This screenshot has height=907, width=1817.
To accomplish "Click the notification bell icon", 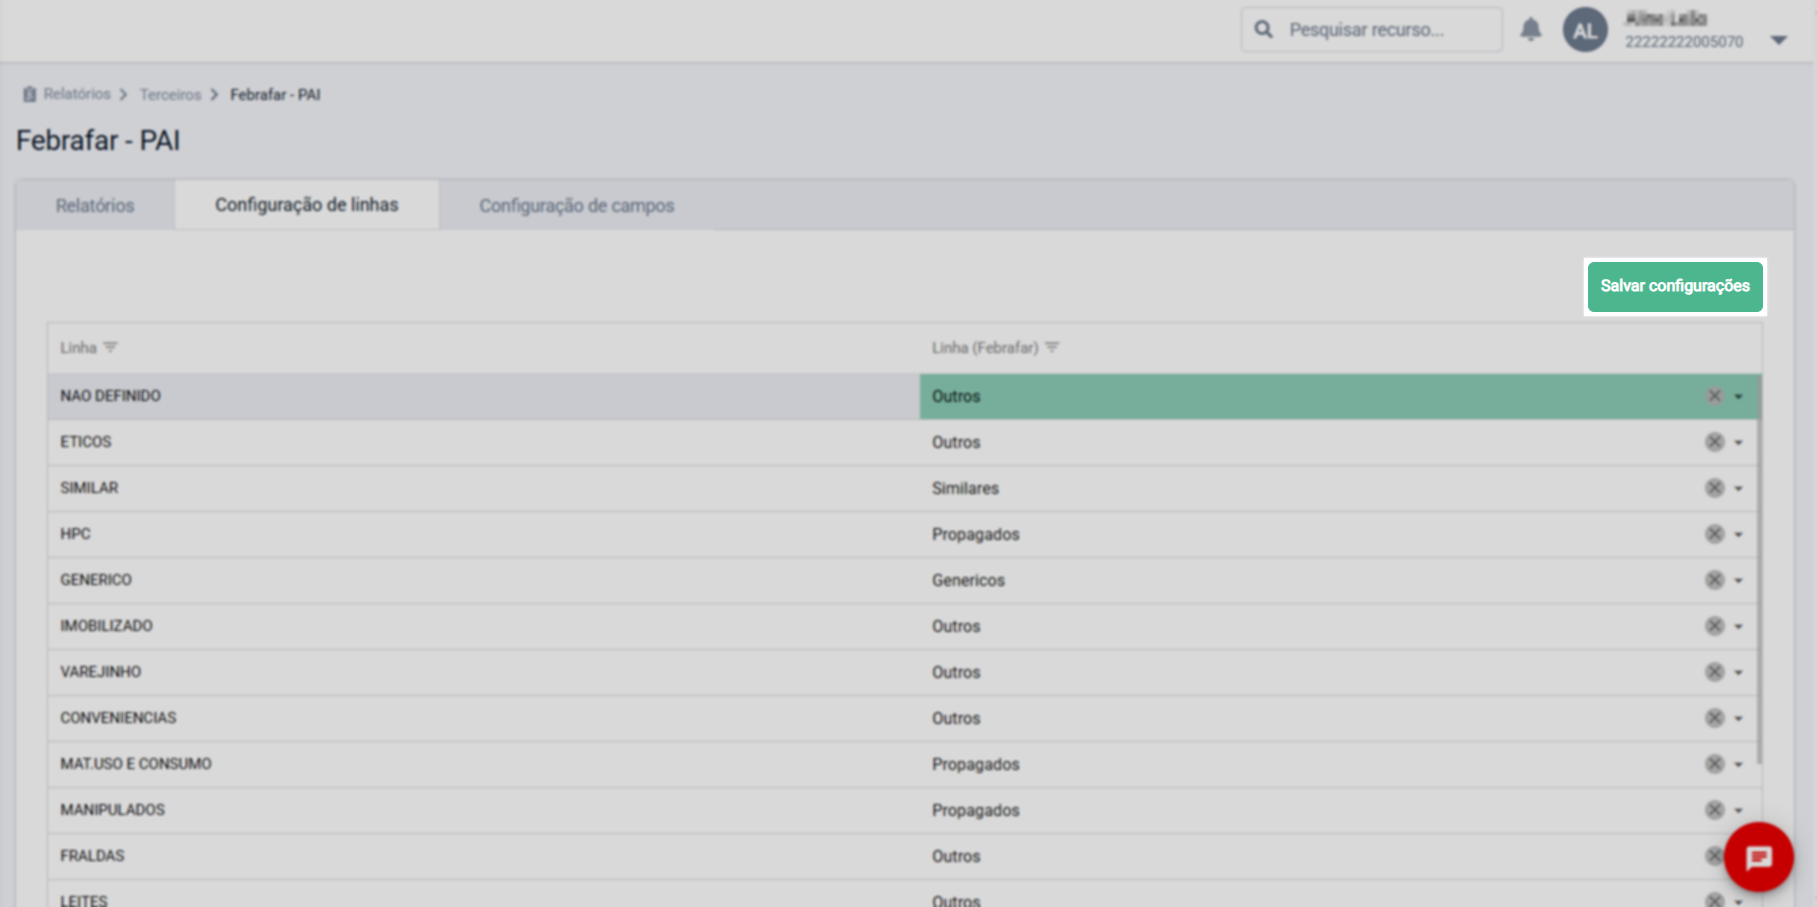I will click(x=1530, y=30).
